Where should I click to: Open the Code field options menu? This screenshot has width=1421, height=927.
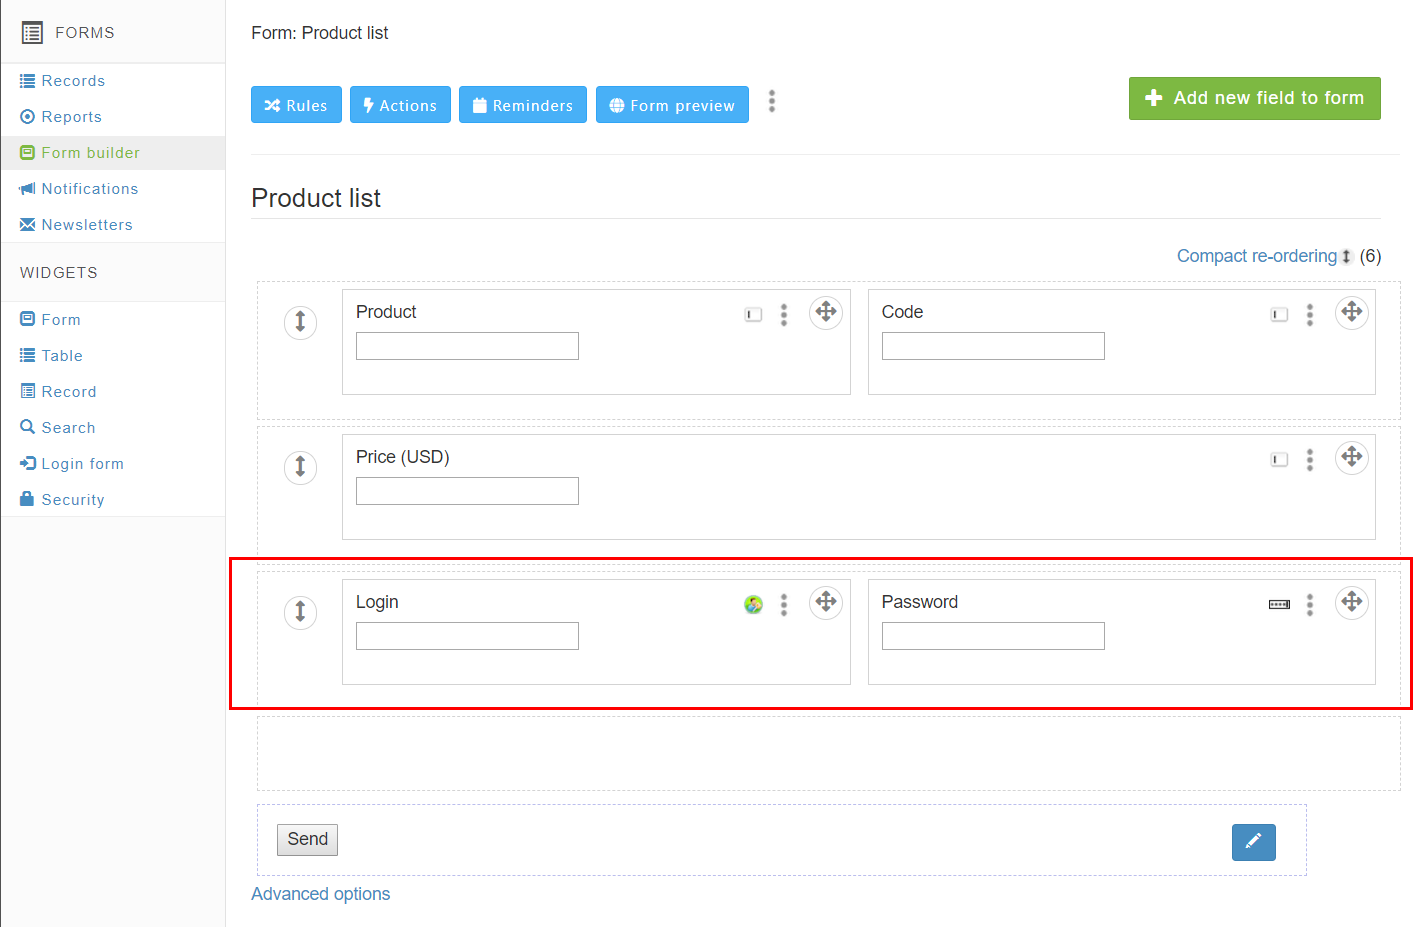[x=1310, y=315]
